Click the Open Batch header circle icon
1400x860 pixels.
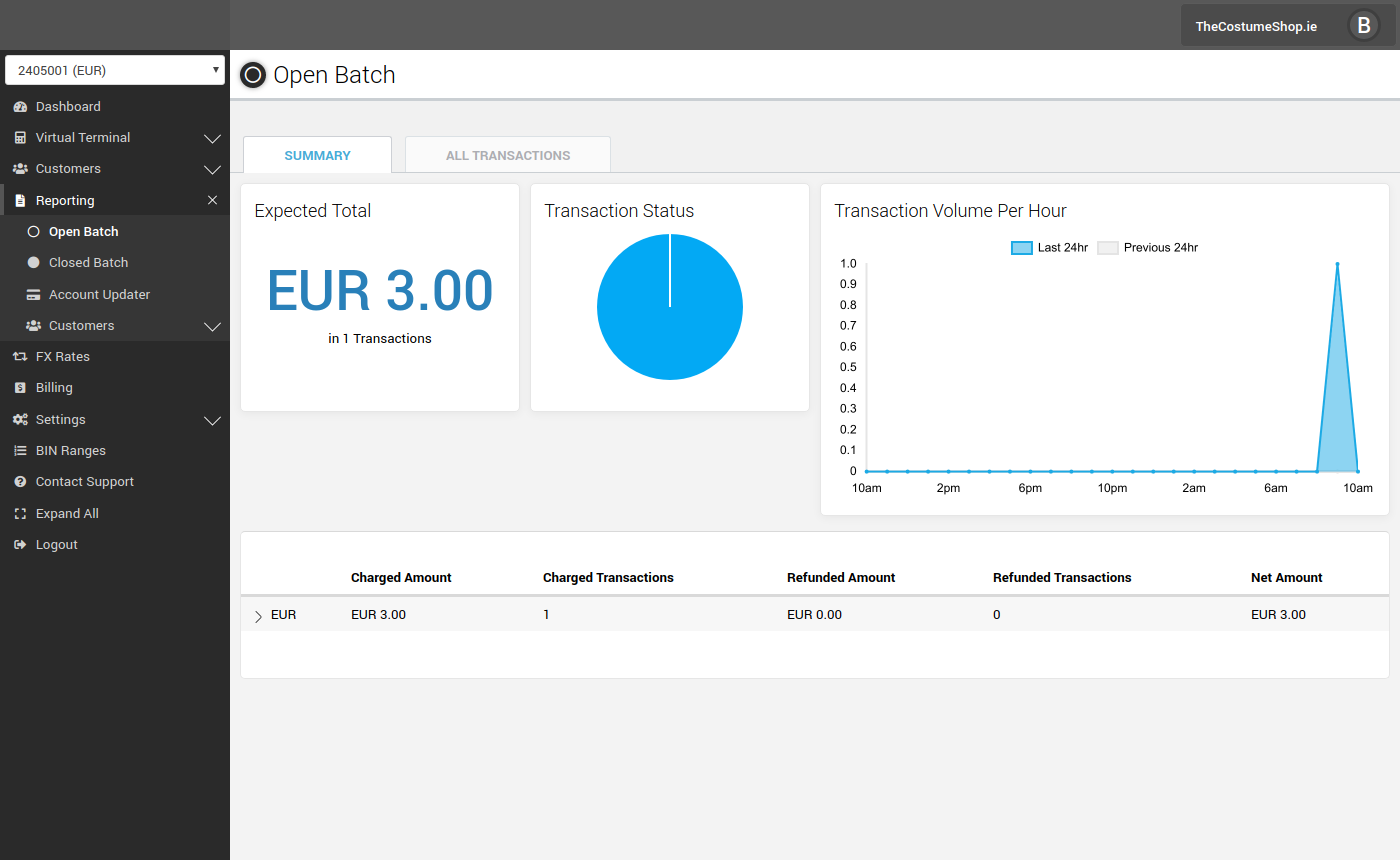pos(253,75)
